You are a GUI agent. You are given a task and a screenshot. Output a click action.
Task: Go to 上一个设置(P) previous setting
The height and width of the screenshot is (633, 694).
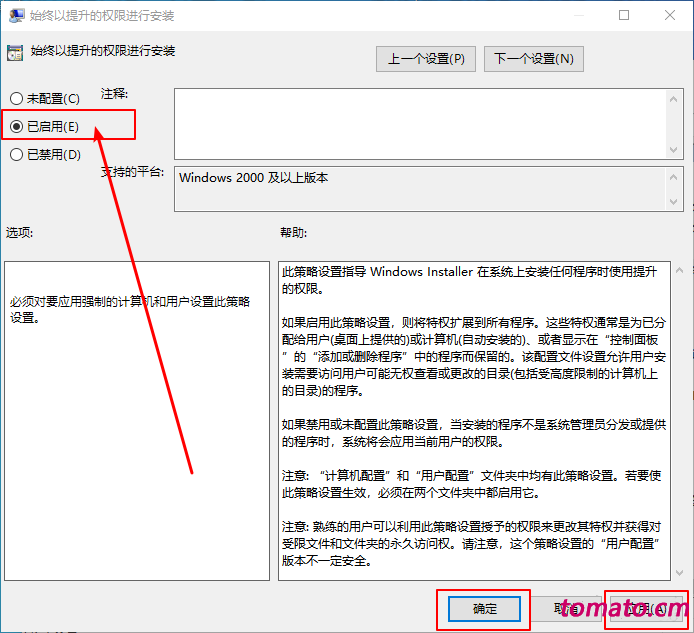pyautogui.click(x=426, y=59)
